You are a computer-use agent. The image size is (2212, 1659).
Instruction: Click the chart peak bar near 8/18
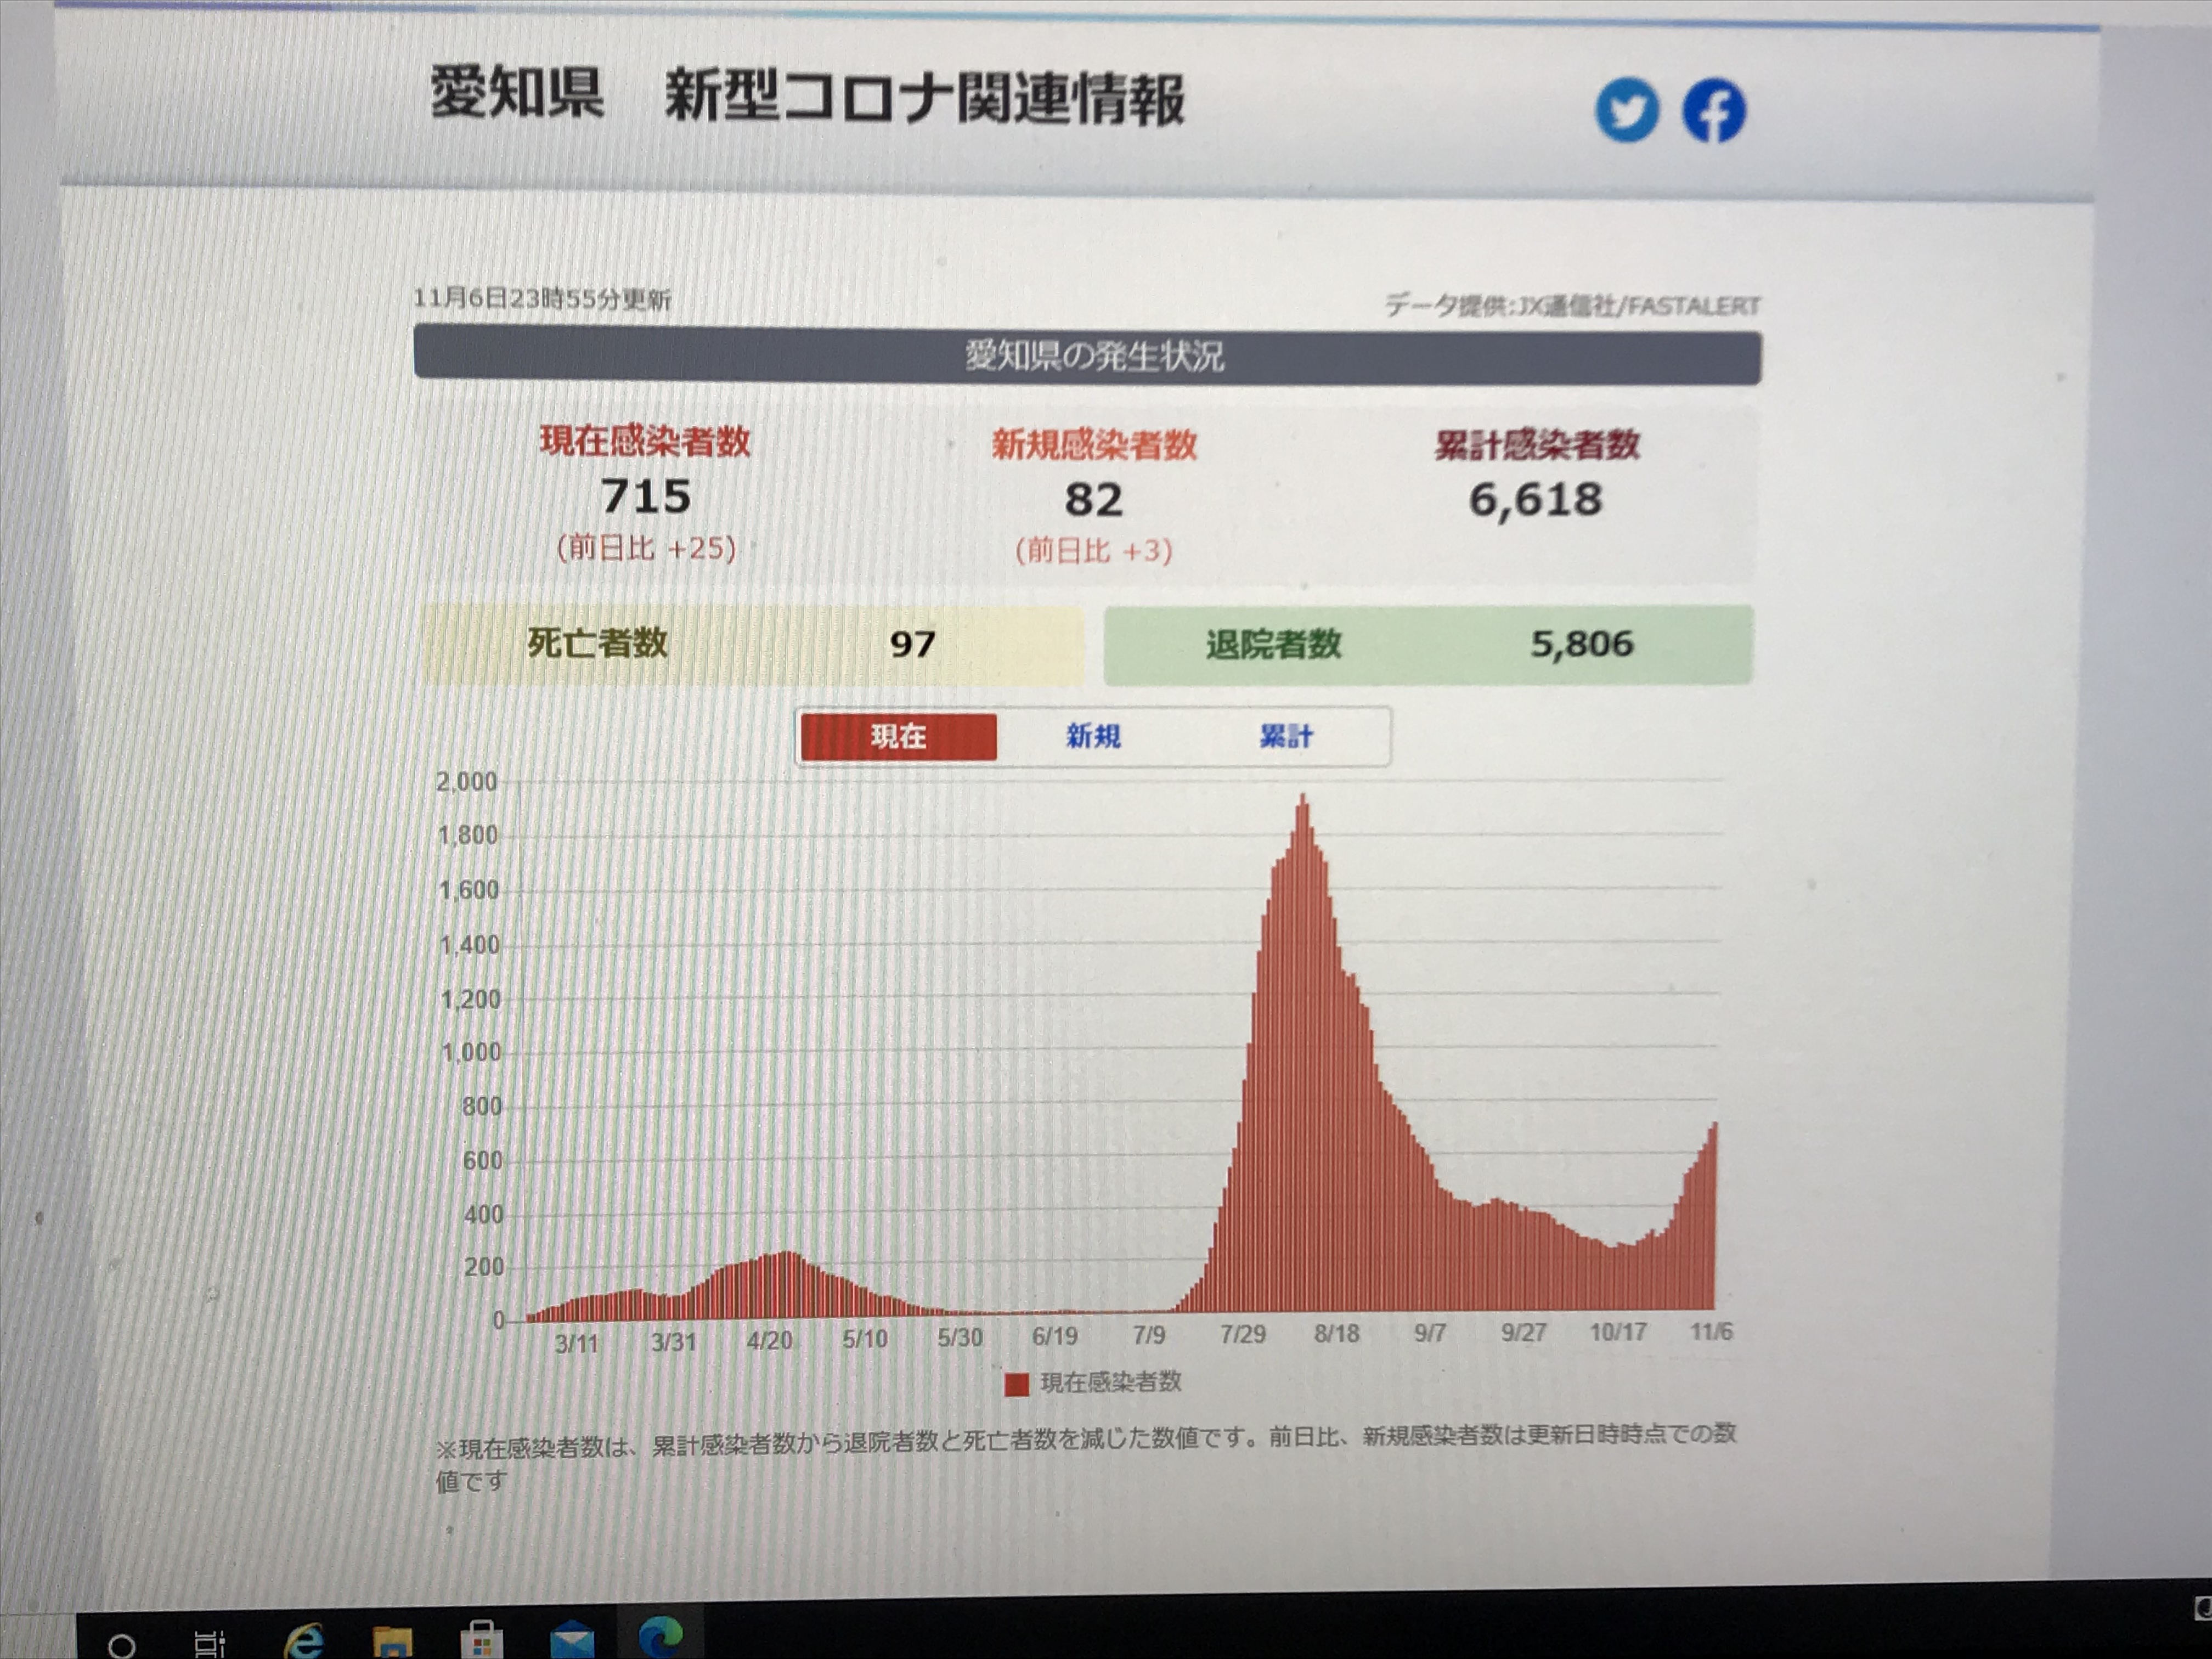1302,1052
